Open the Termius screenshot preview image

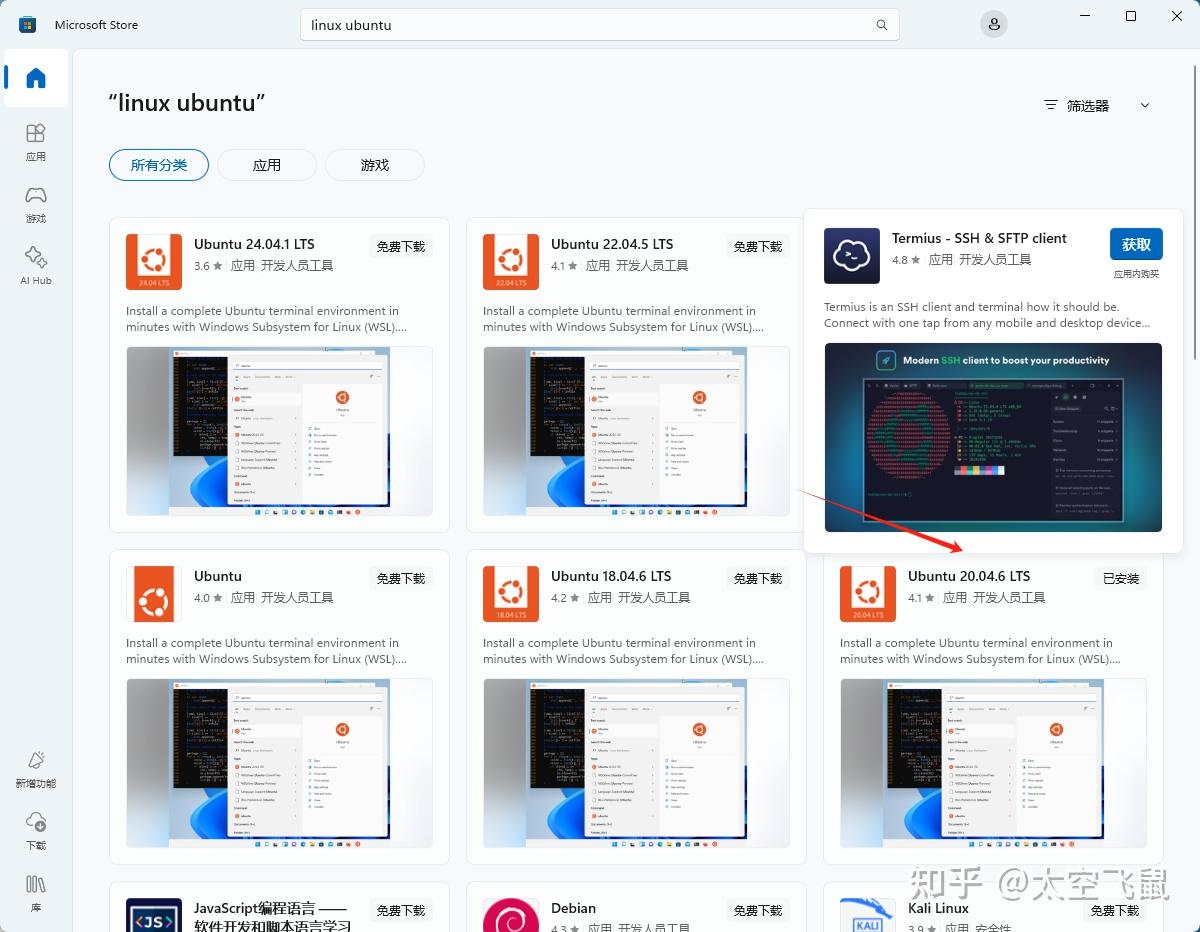(x=992, y=437)
